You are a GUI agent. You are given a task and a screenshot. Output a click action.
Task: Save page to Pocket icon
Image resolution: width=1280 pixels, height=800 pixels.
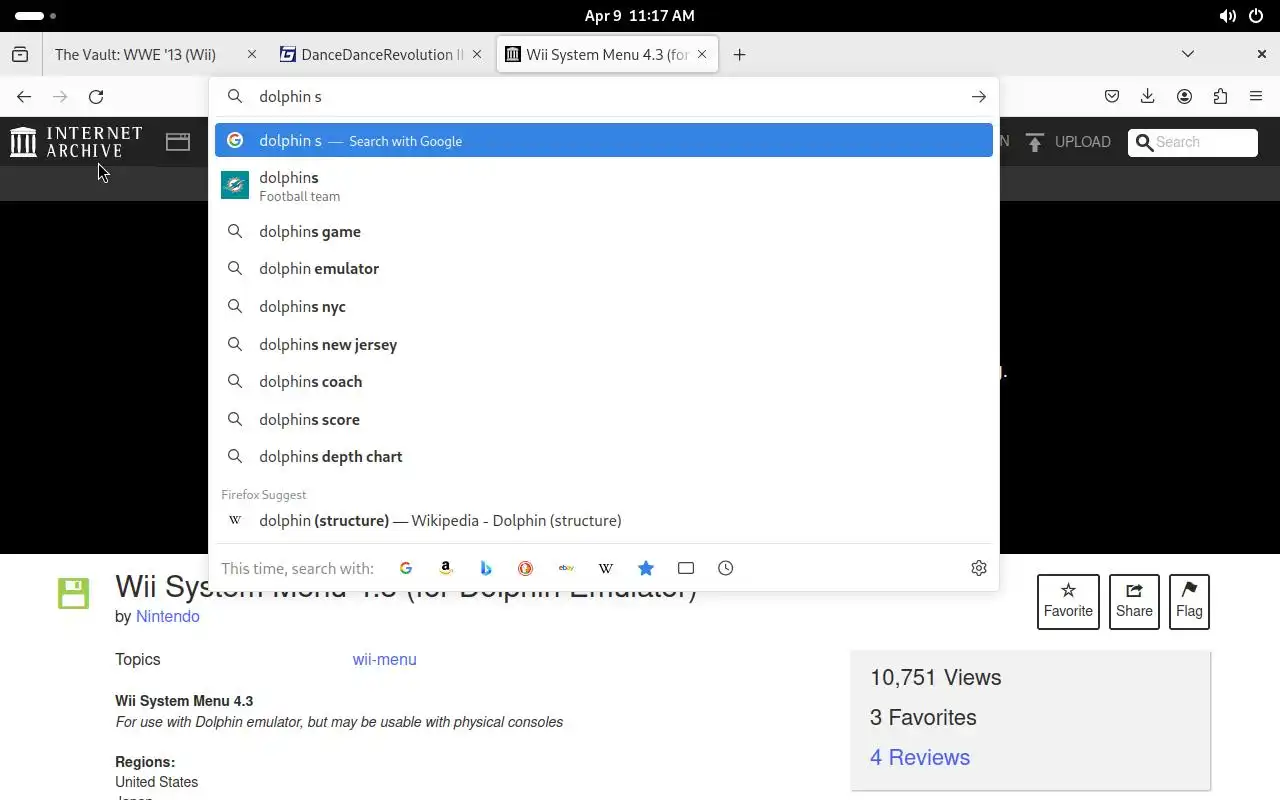coord(1112,97)
